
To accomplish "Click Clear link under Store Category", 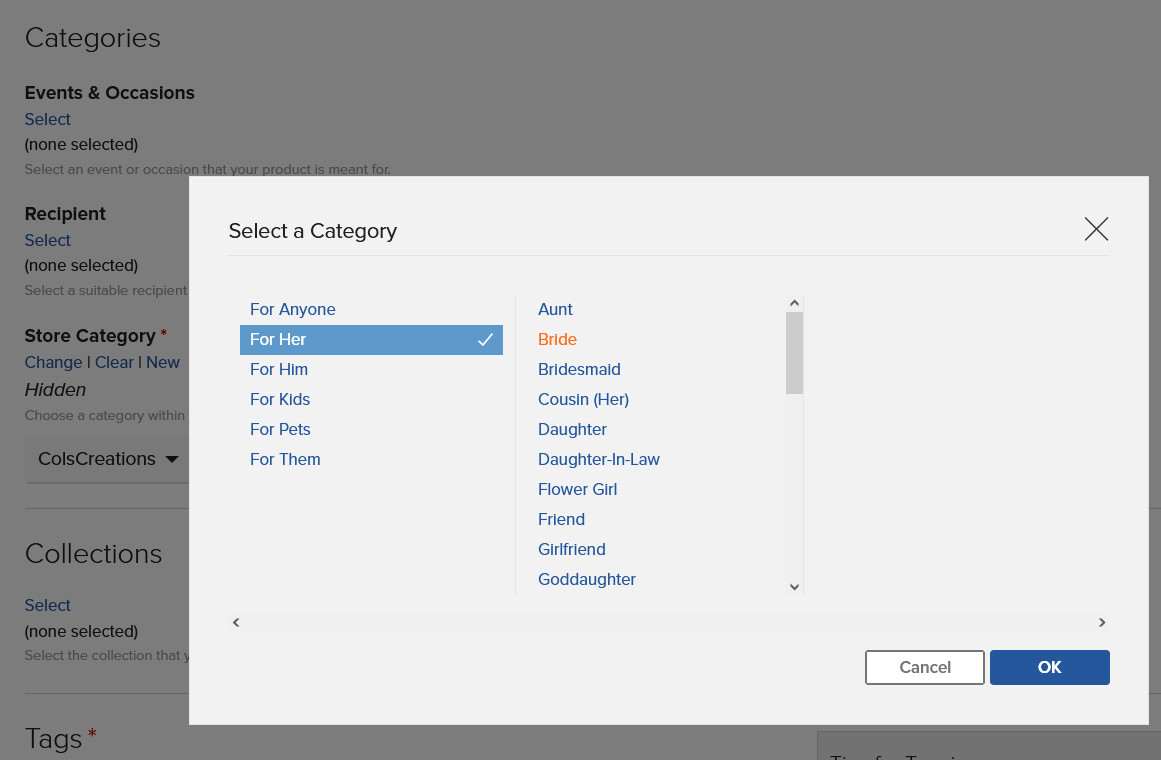I will pos(114,362).
